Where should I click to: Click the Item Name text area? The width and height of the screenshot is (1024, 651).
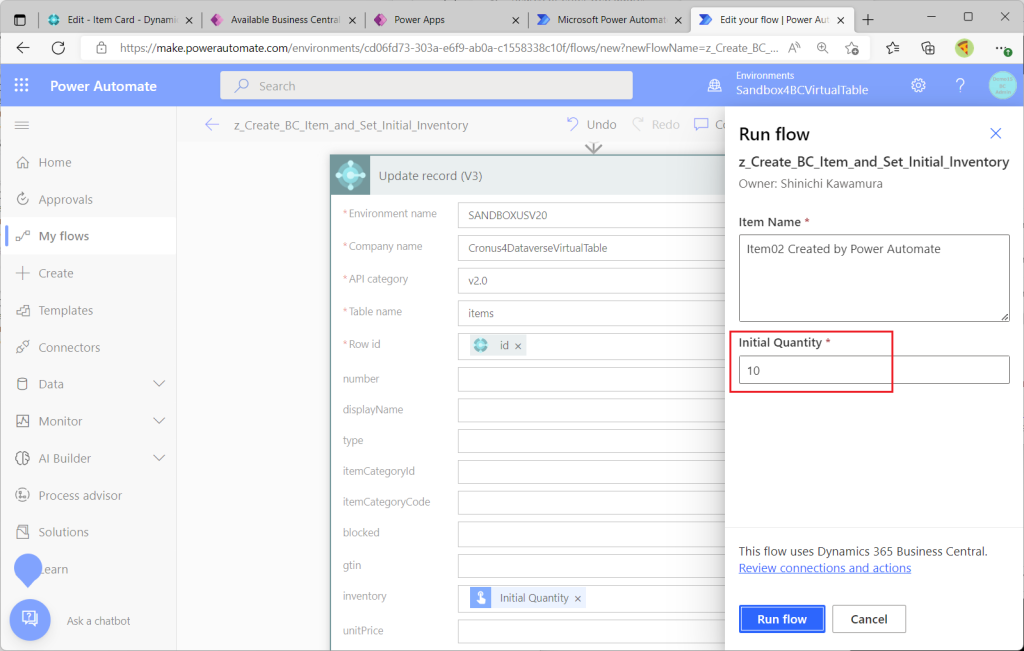click(874, 278)
